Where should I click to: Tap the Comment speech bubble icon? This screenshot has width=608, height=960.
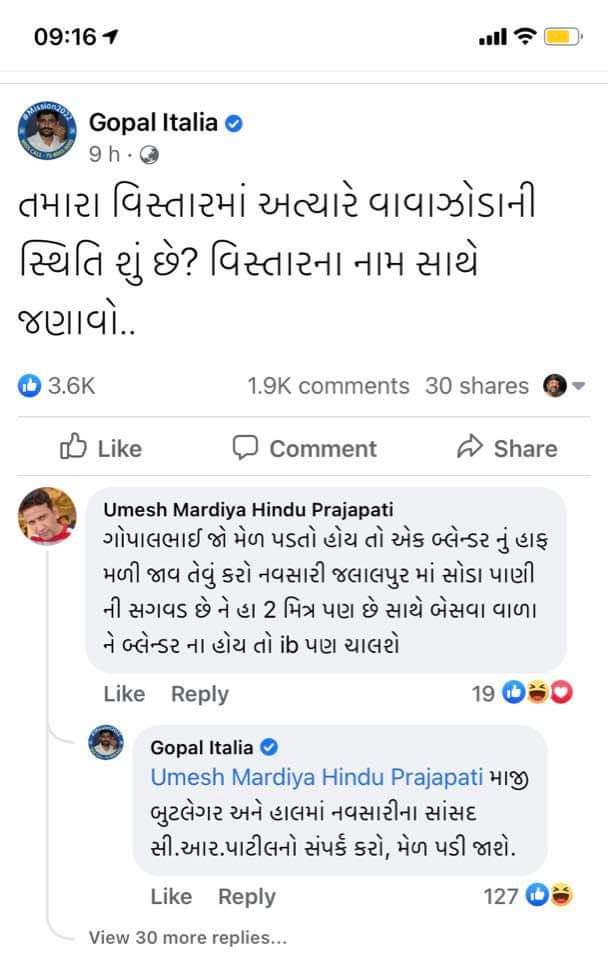(x=246, y=447)
